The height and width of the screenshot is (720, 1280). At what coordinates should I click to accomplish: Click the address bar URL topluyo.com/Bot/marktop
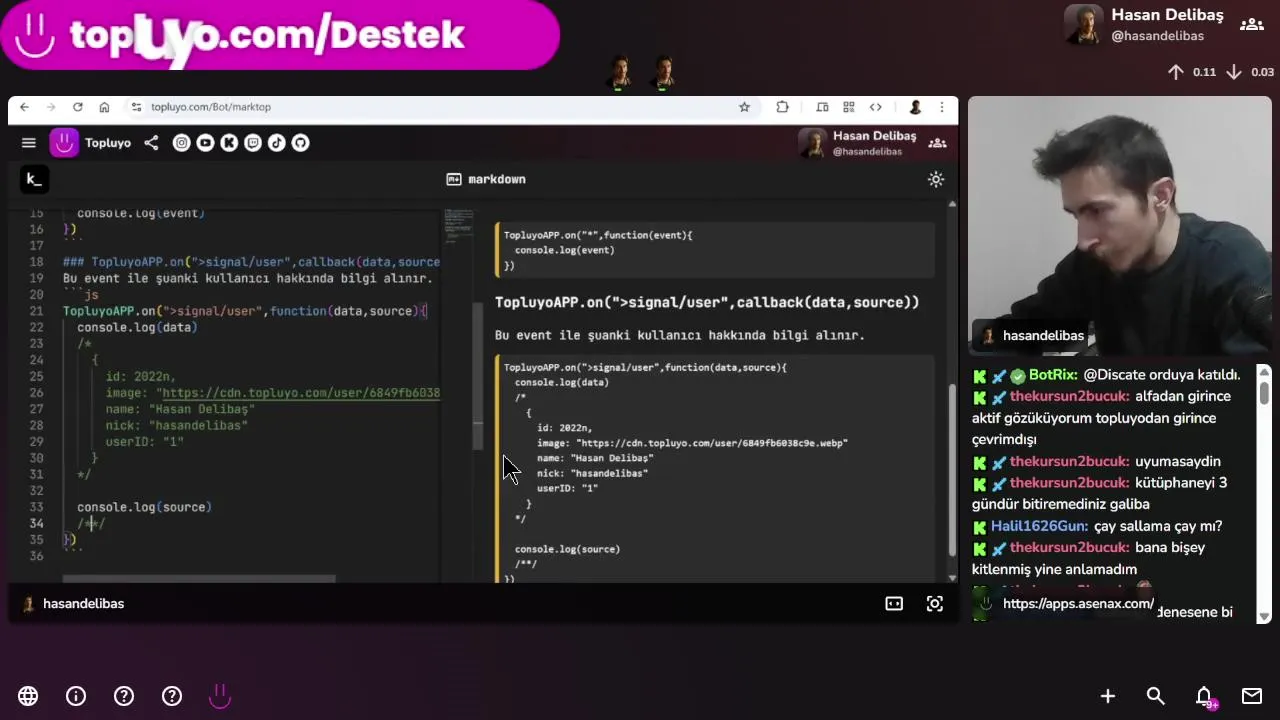click(211, 107)
